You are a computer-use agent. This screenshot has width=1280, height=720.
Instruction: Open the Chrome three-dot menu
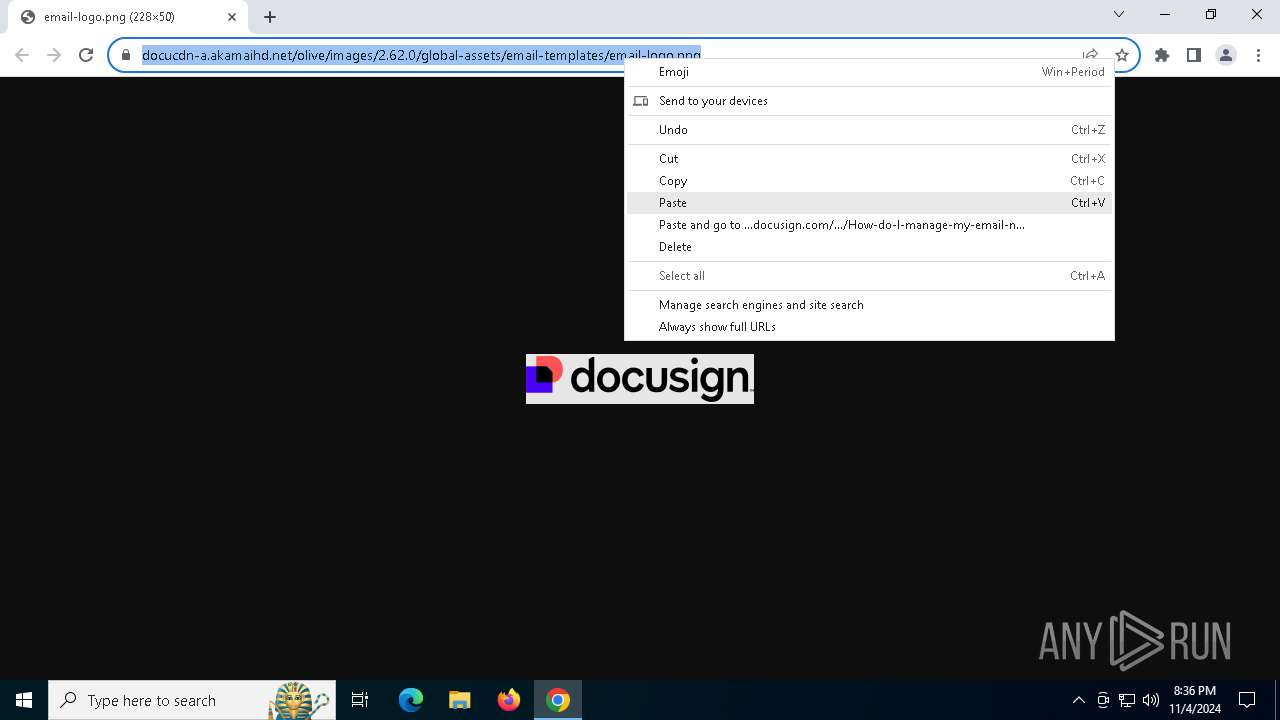(1257, 55)
